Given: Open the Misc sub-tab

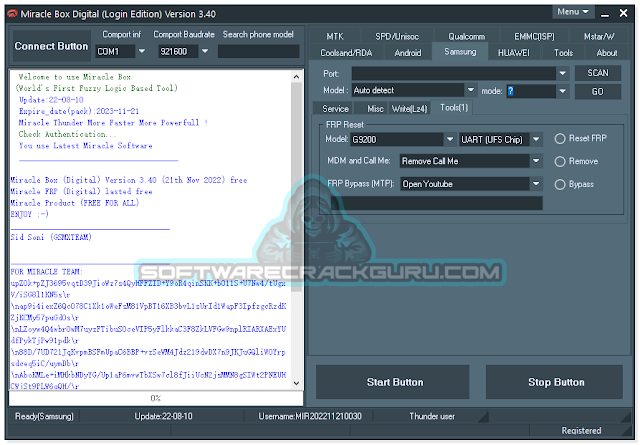Looking at the screenshot, I should click(375, 109).
